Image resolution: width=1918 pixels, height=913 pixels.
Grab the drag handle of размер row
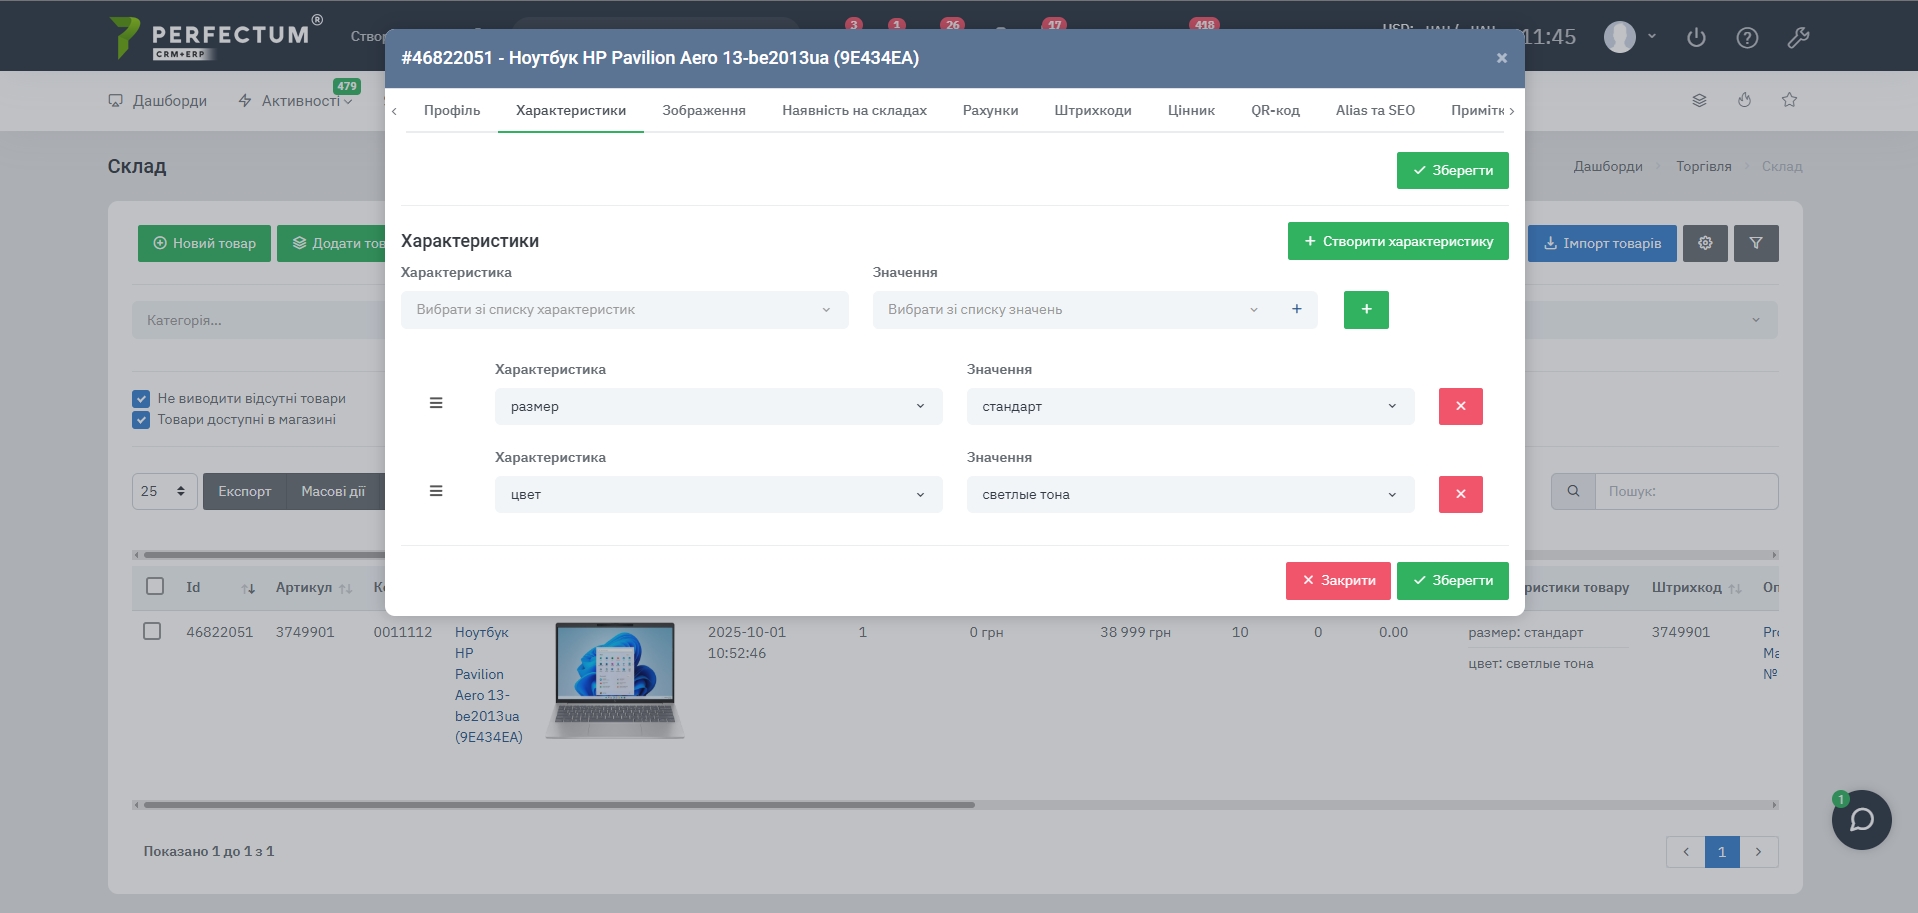(436, 403)
